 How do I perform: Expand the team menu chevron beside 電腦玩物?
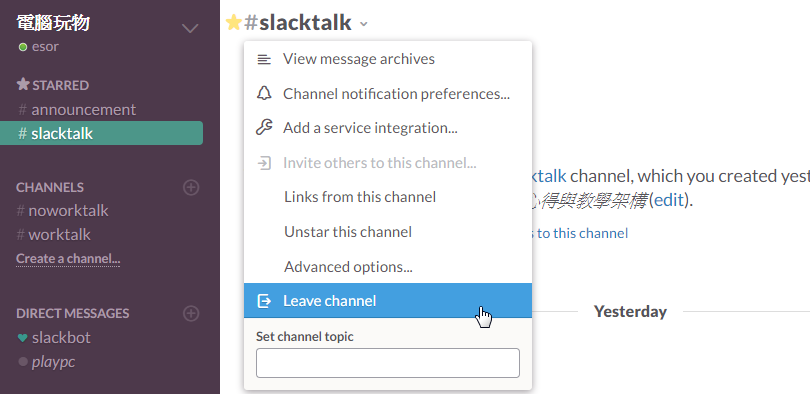[190, 28]
